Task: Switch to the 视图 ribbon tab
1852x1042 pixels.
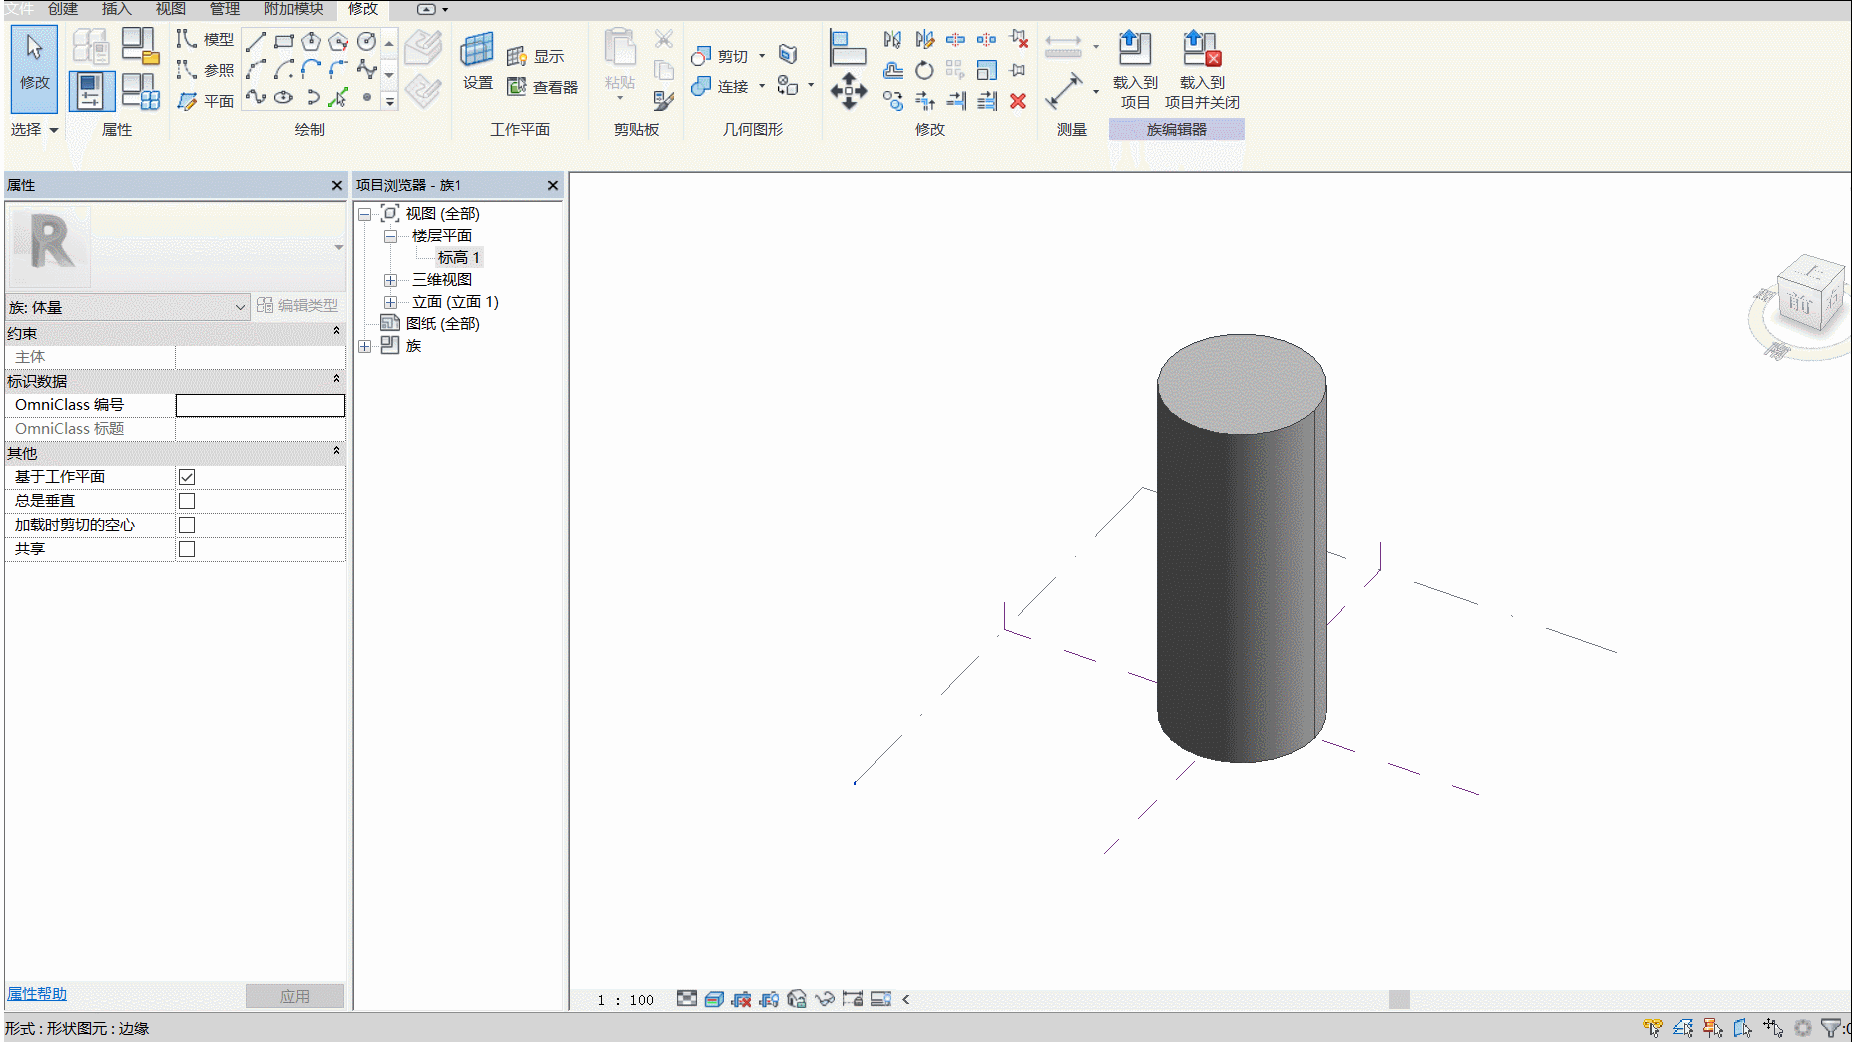Action: tap(171, 9)
